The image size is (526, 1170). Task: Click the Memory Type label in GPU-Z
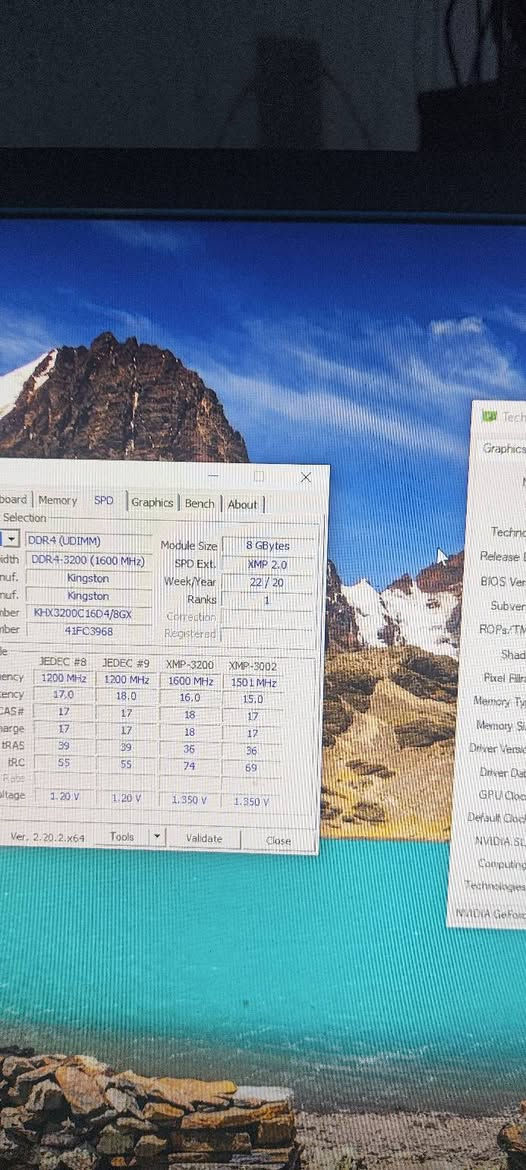pyautogui.click(x=499, y=701)
